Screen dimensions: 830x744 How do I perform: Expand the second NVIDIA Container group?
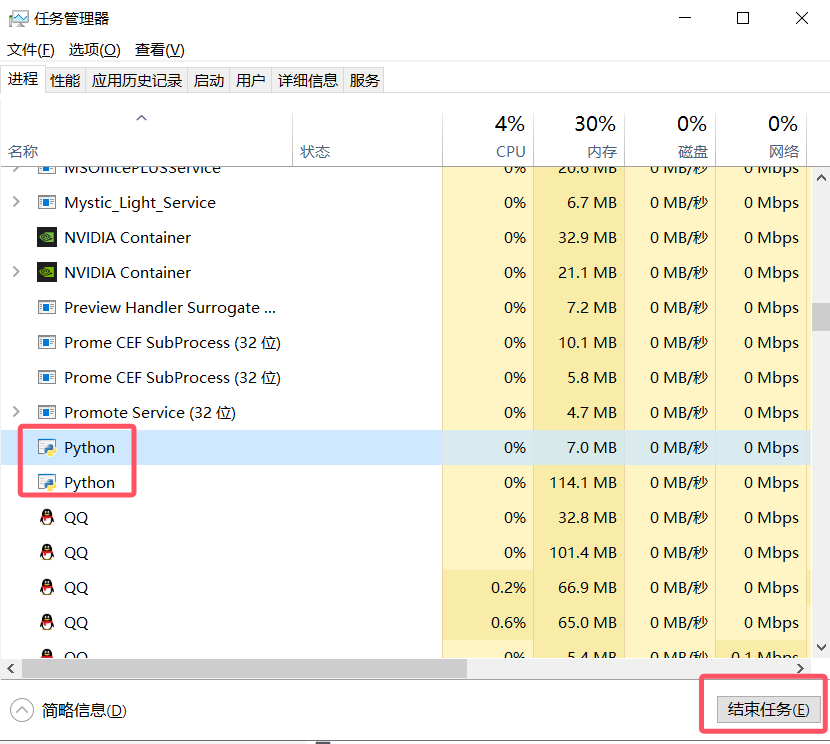tap(16, 272)
